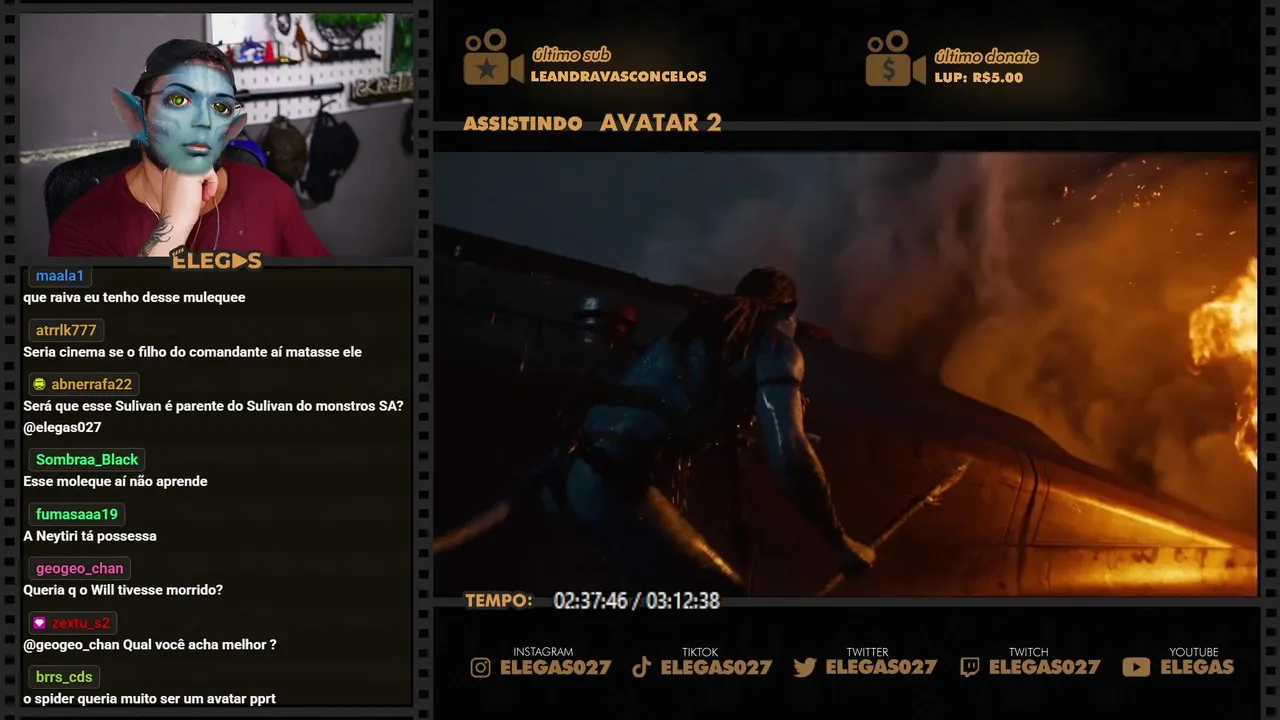1280x720 pixels.
Task: Open Sombraa_Black's username tag
Action: (x=87, y=460)
